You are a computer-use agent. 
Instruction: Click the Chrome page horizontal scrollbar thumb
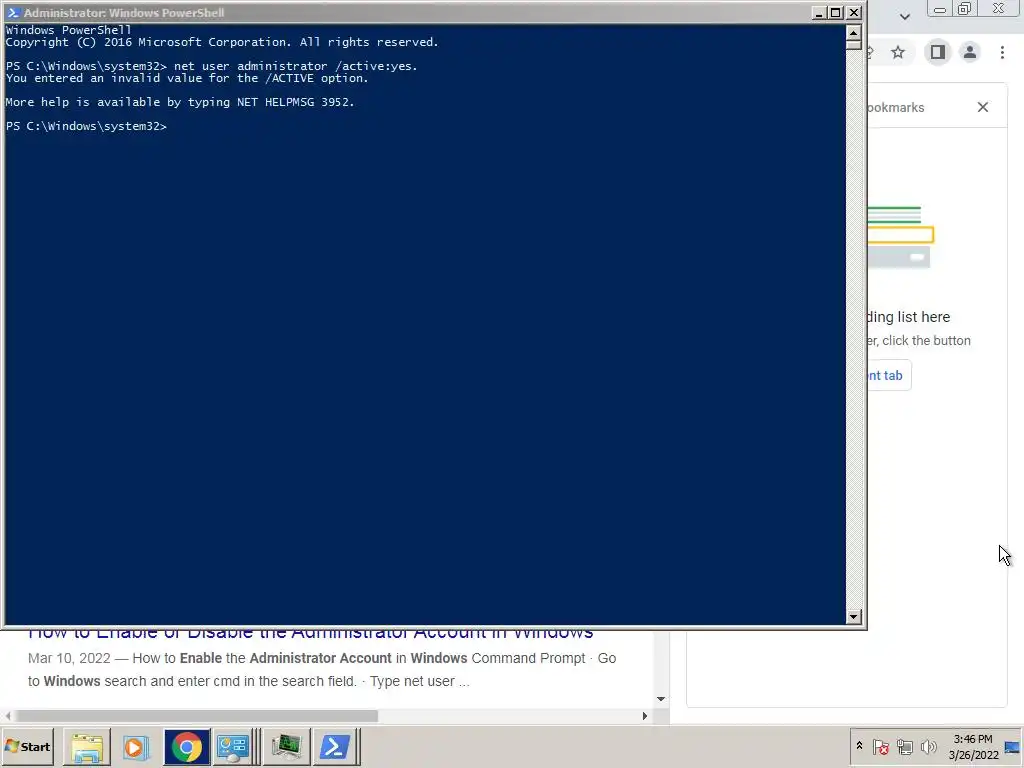196,716
